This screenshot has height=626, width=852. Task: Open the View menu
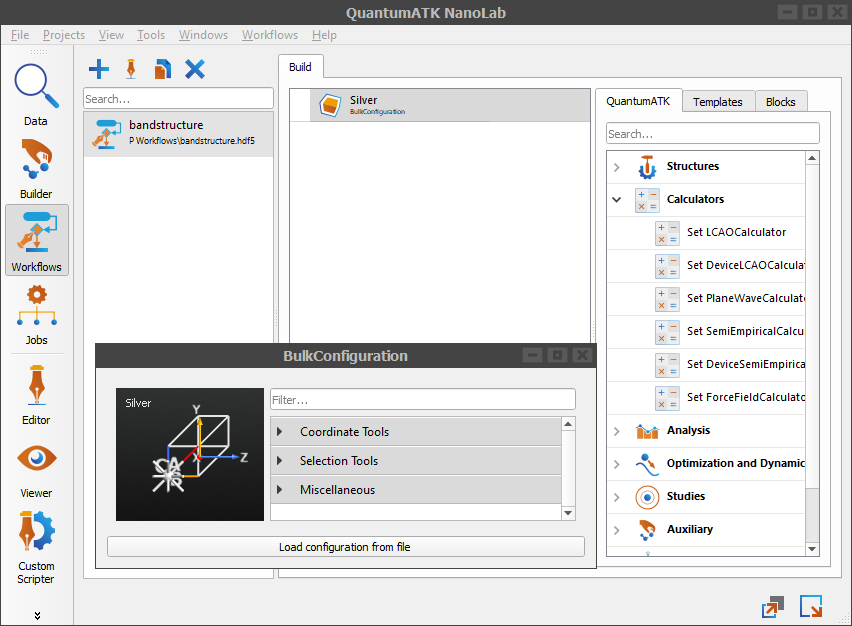[x=111, y=35]
